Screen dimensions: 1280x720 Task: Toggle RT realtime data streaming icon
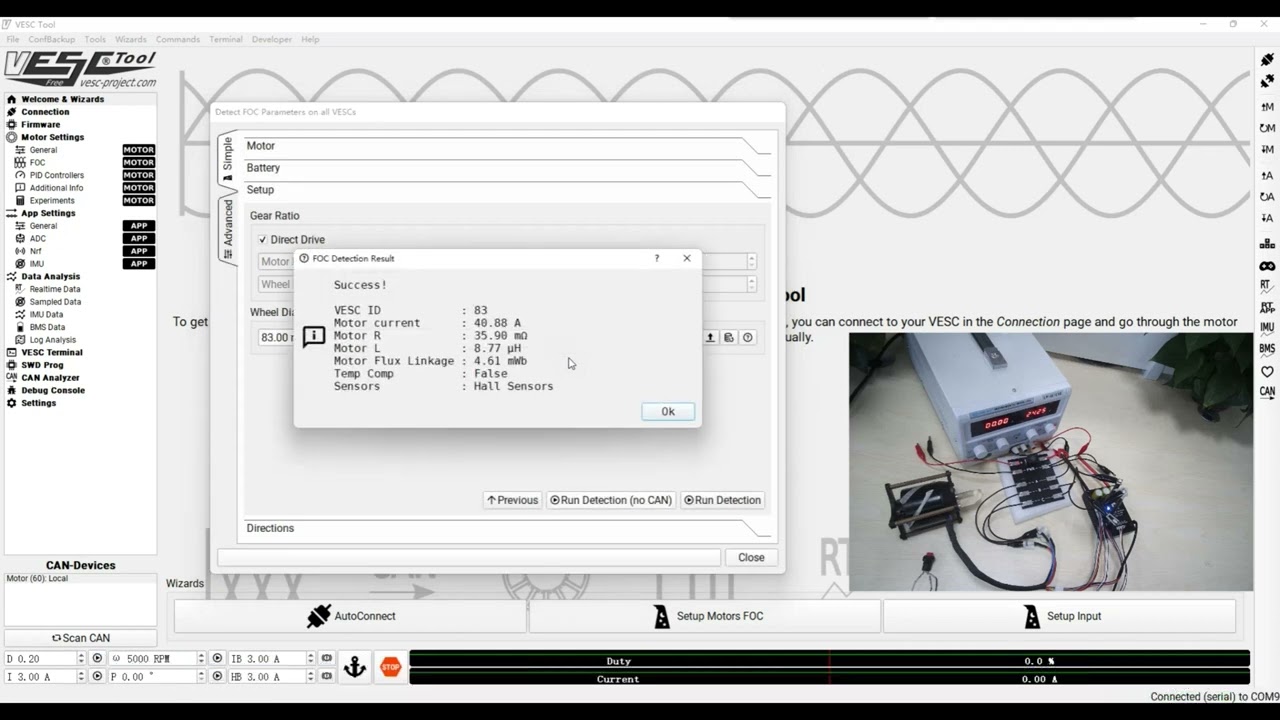tap(1267, 286)
